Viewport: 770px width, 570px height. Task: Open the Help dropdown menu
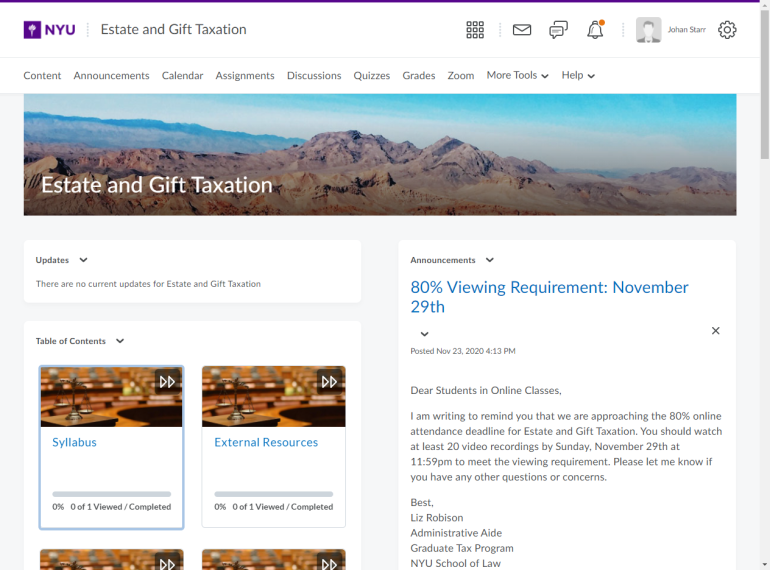pyautogui.click(x=578, y=76)
